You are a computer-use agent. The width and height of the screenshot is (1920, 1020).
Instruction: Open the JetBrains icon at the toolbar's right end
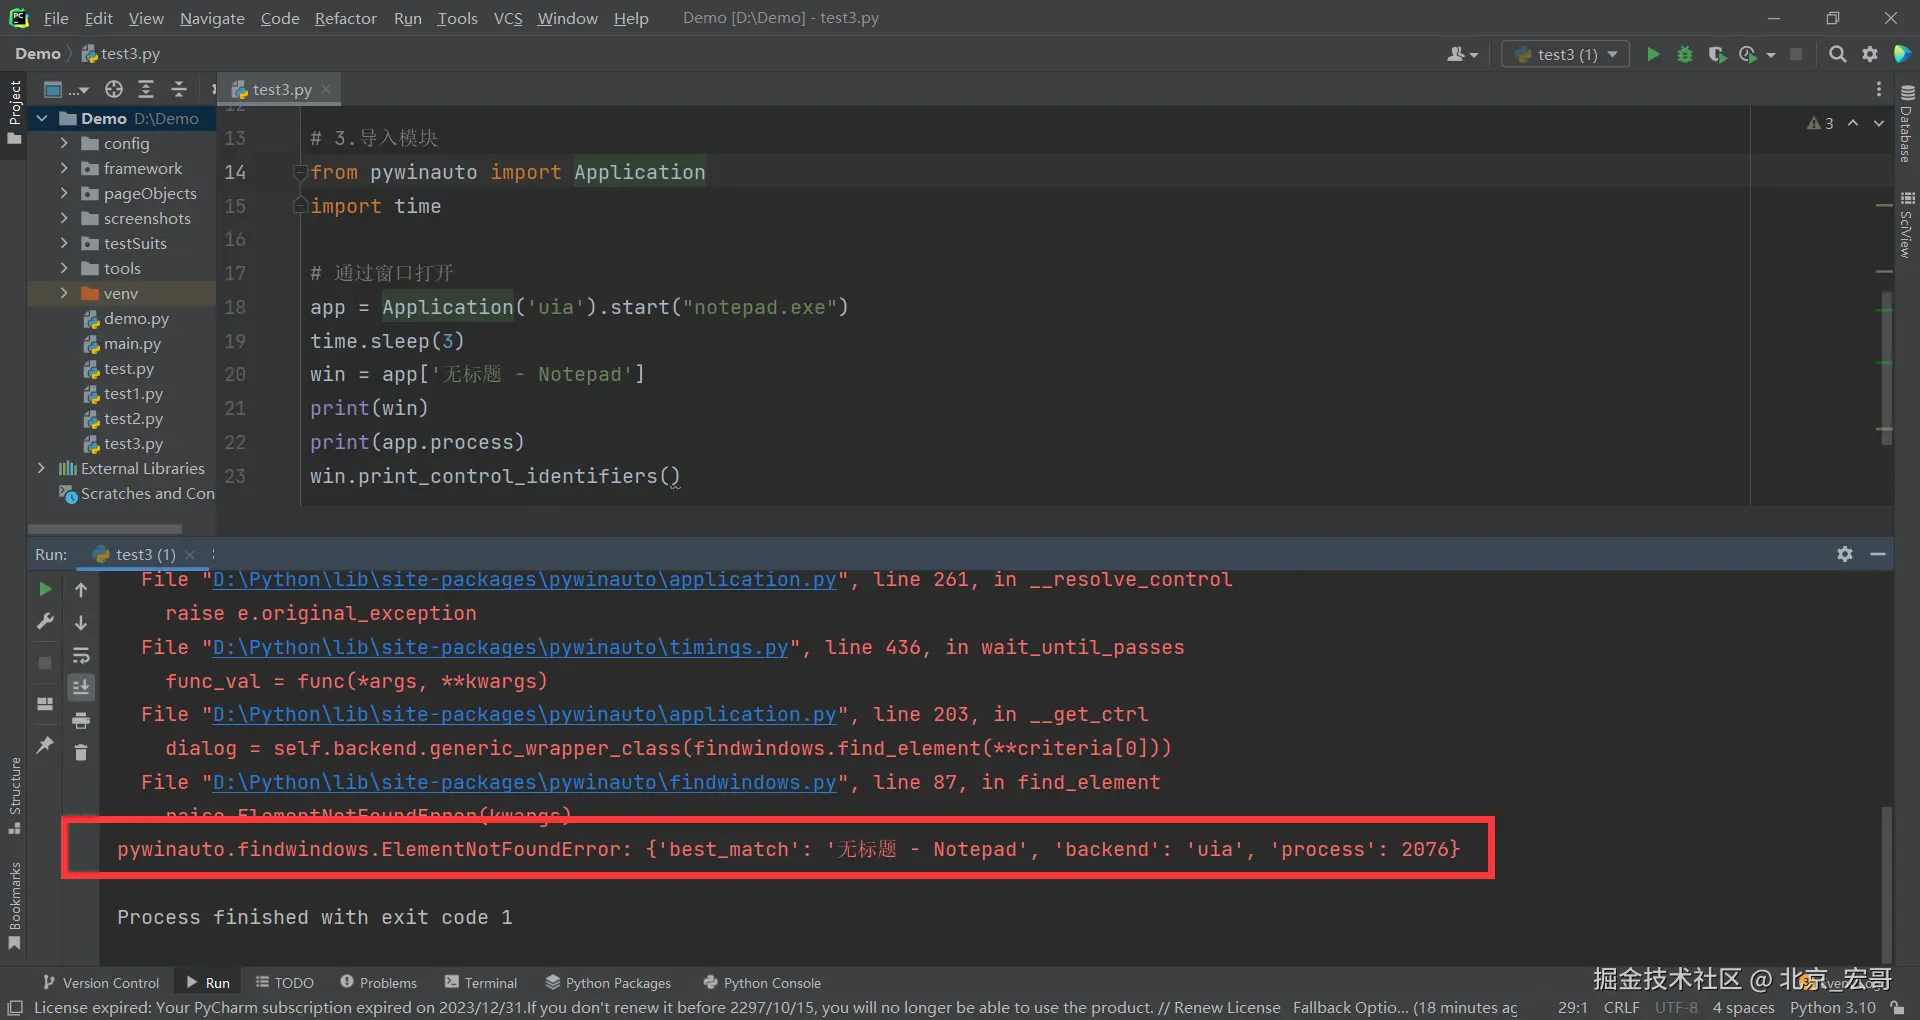1902,54
